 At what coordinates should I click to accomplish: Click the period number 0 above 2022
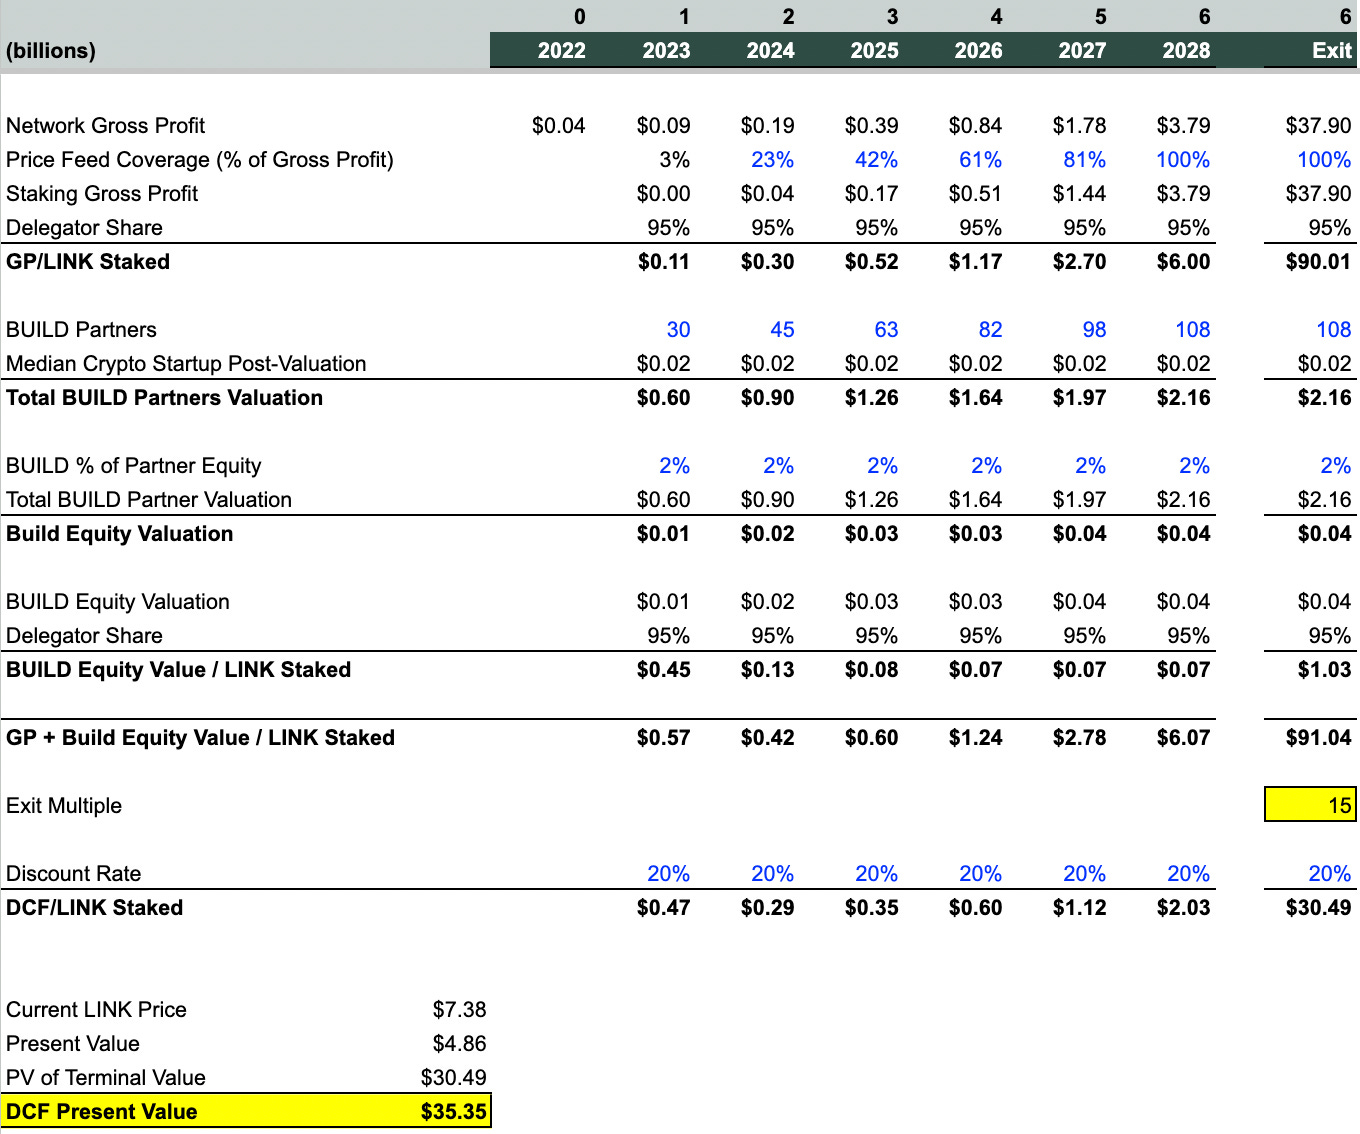pos(580,16)
